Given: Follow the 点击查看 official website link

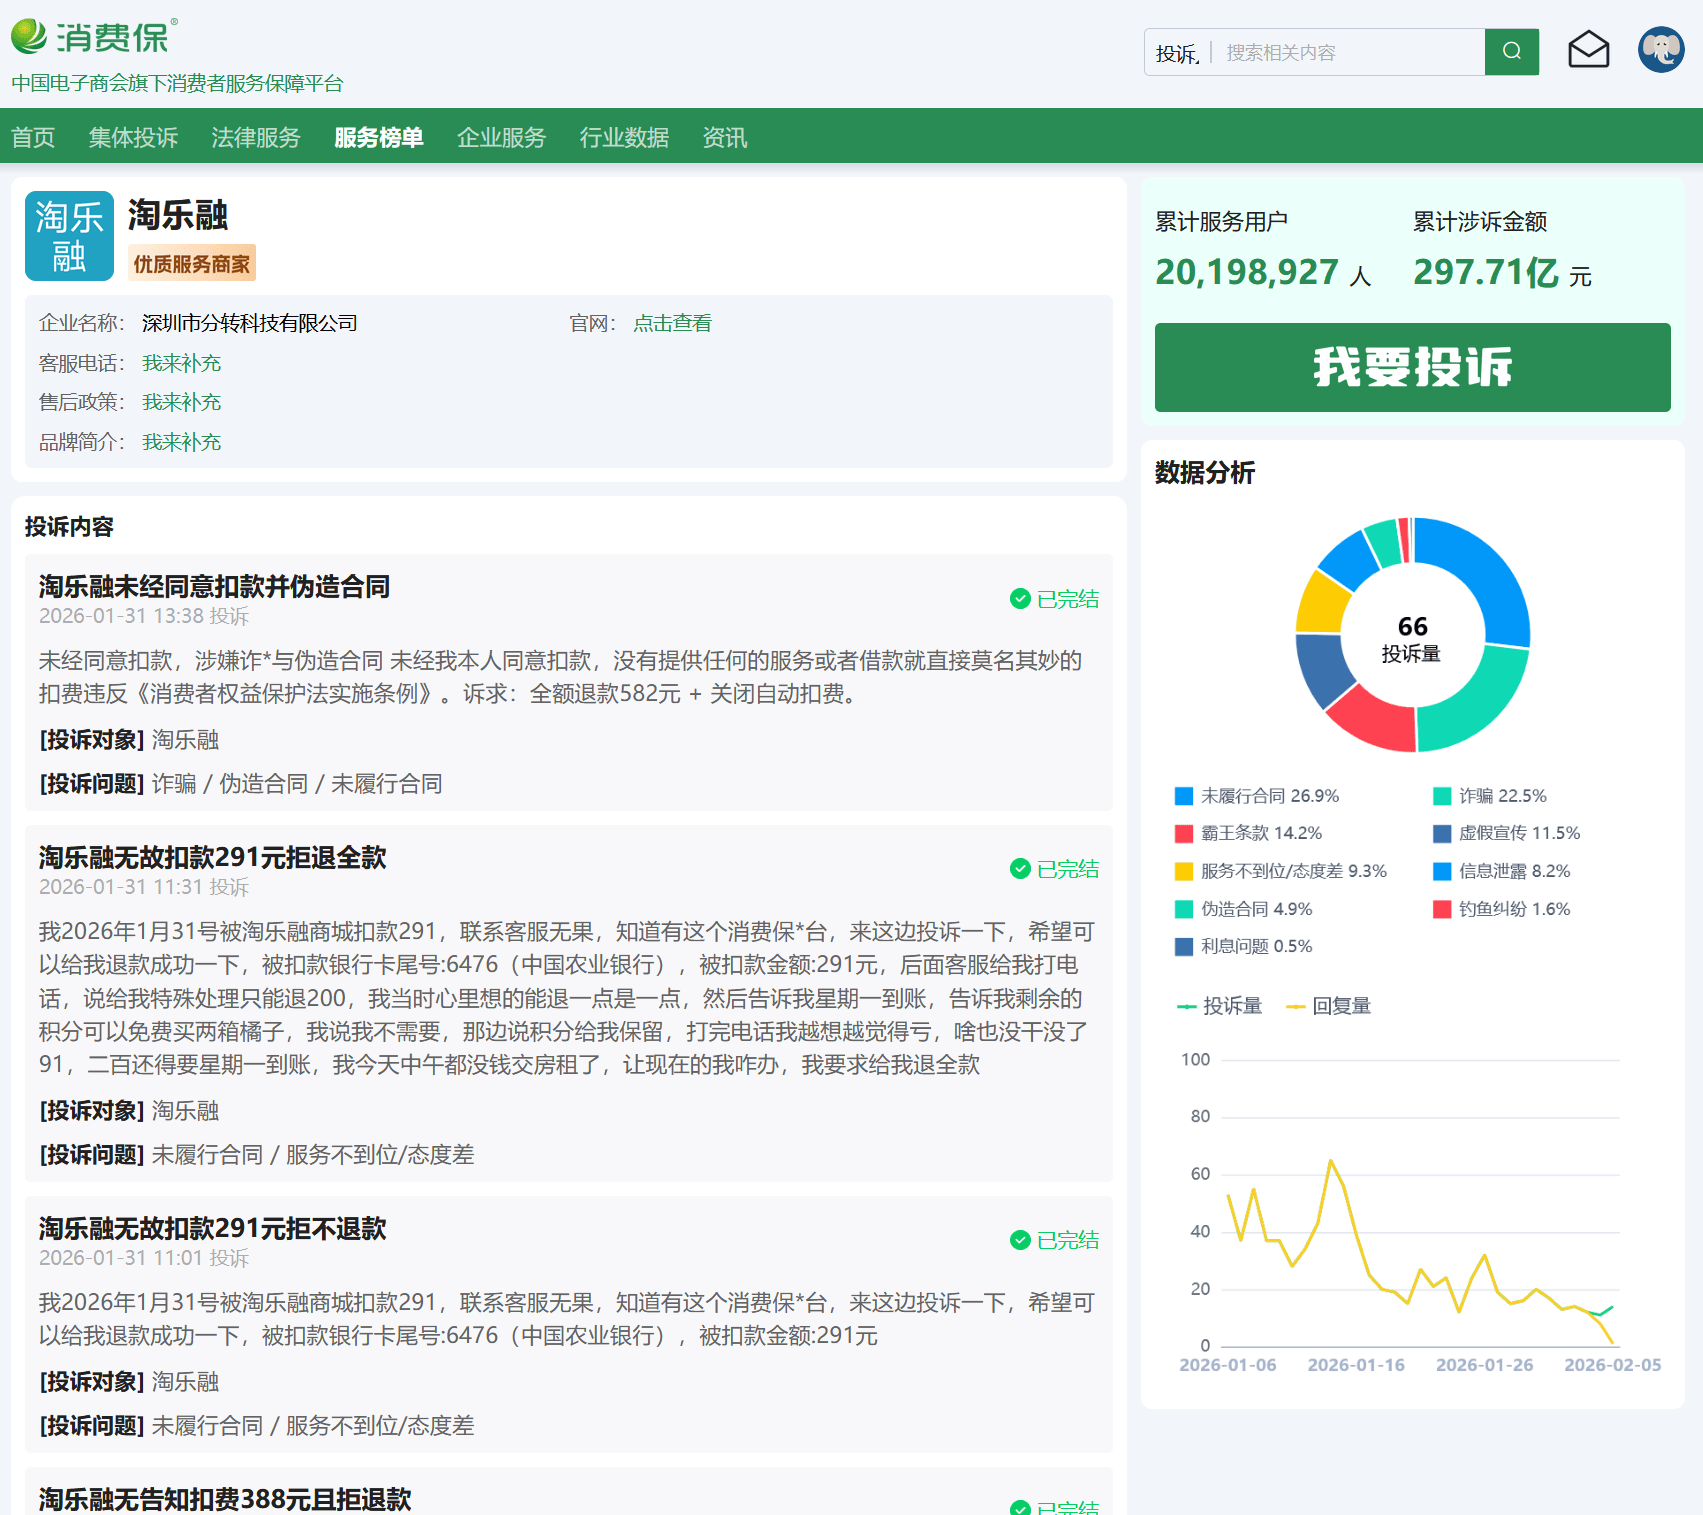Looking at the screenshot, I should tap(672, 323).
